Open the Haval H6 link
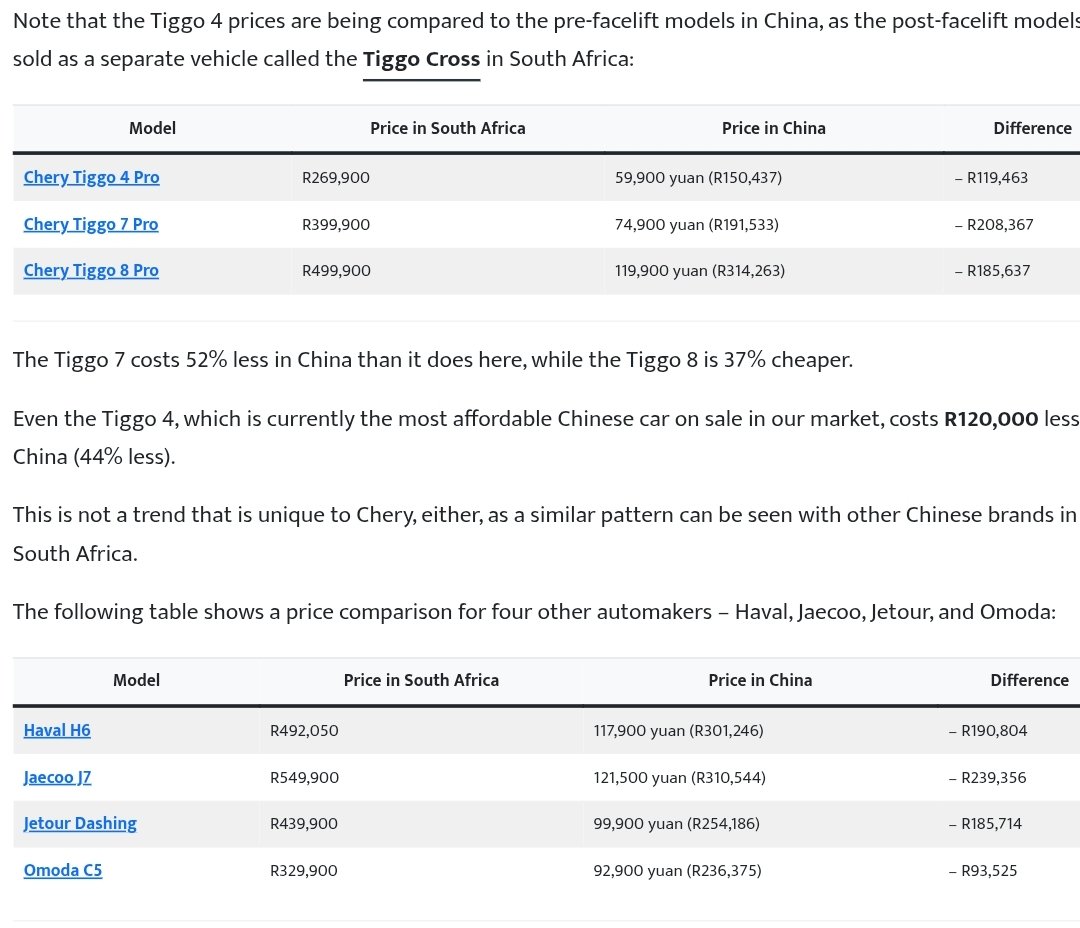The width and height of the screenshot is (1080, 928). coord(57,730)
